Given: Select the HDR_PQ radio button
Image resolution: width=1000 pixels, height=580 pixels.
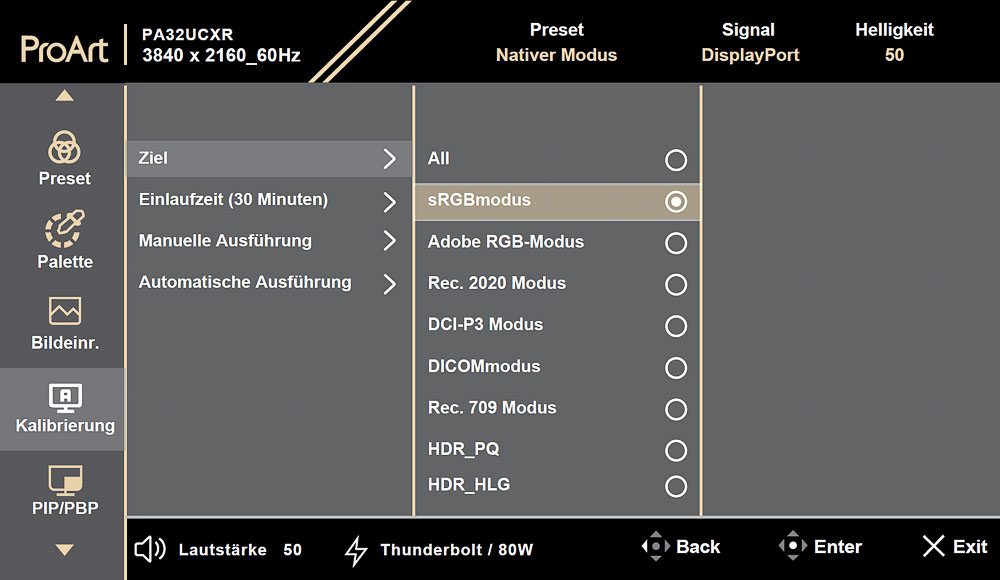Looking at the screenshot, I should point(676,450).
